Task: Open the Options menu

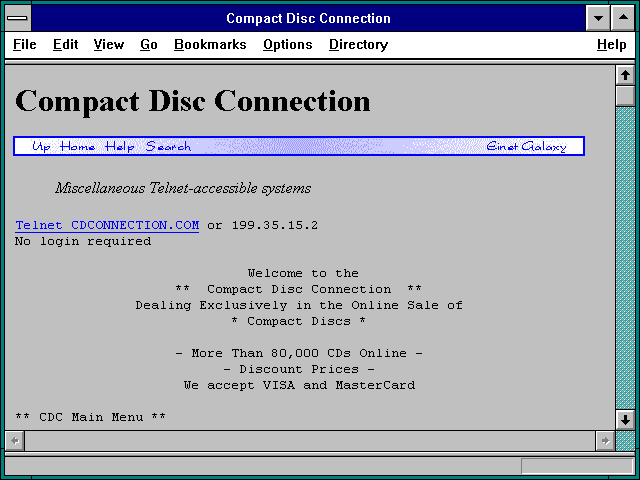Action: coord(288,44)
